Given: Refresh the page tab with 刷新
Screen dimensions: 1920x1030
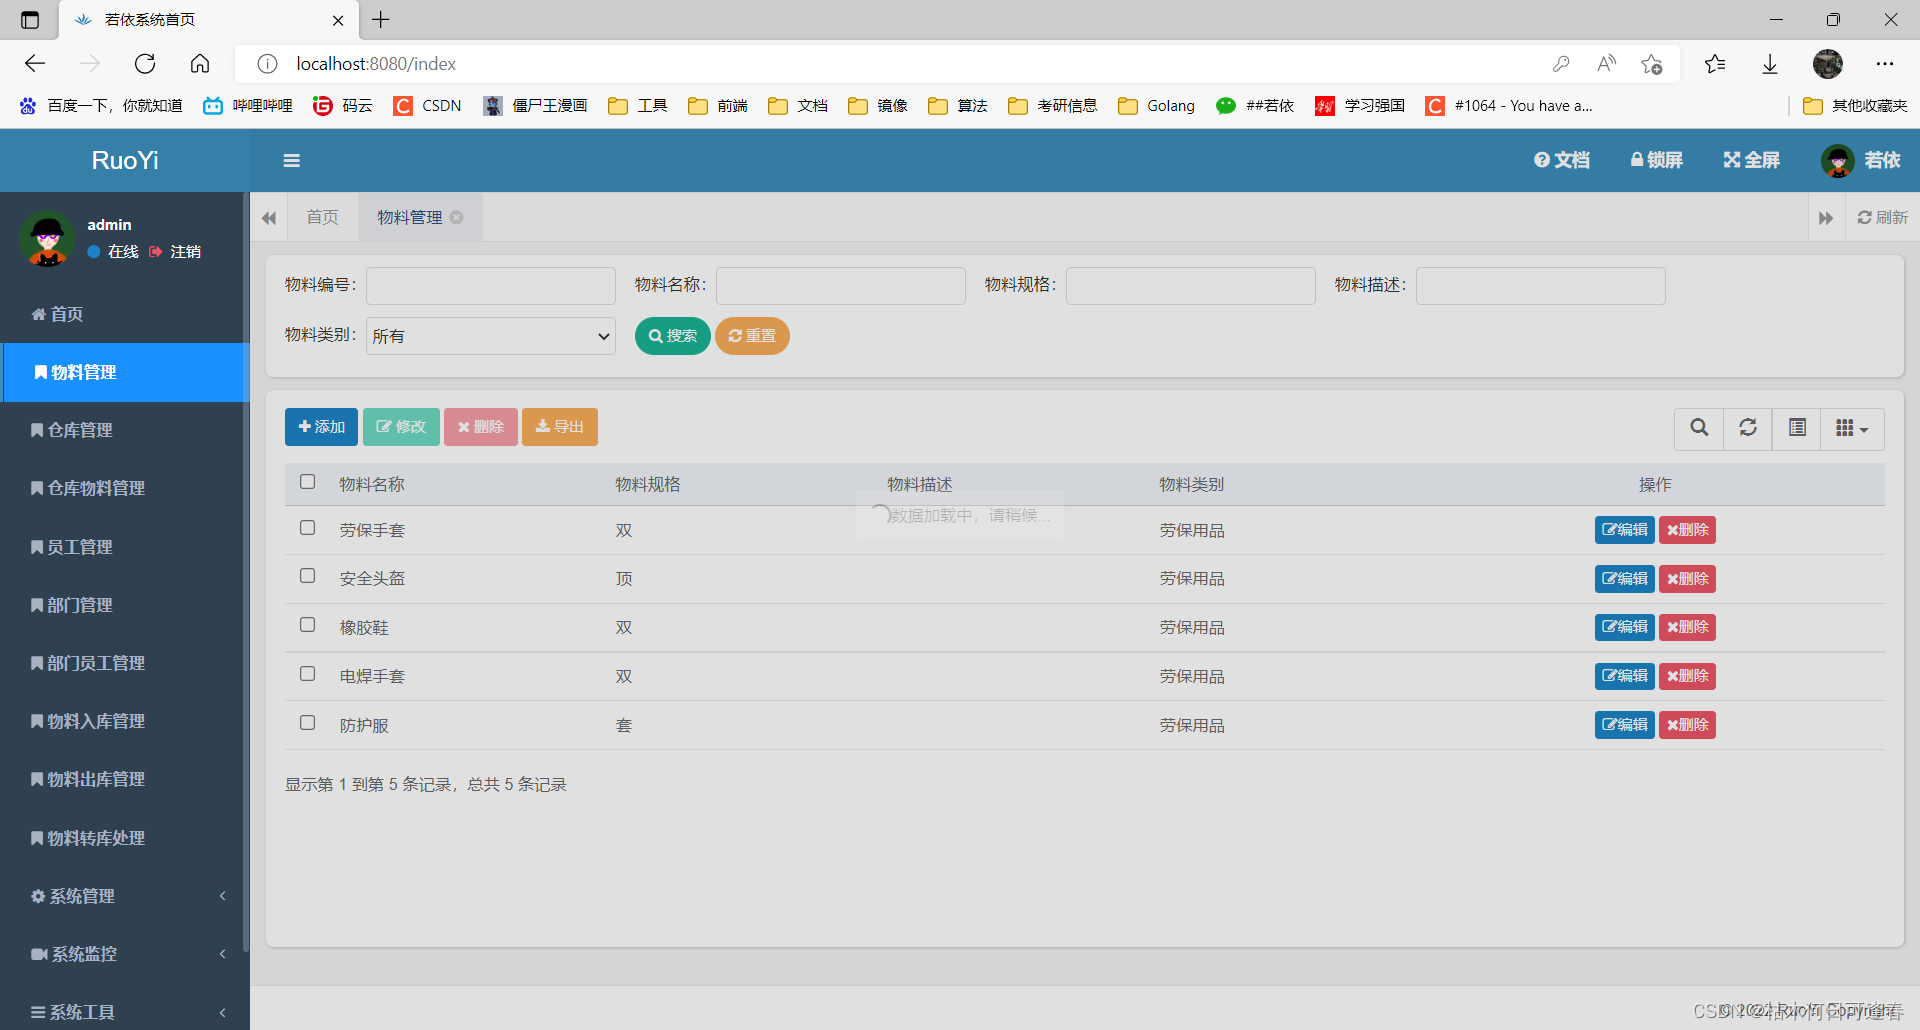Looking at the screenshot, I should [x=1883, y=217].
